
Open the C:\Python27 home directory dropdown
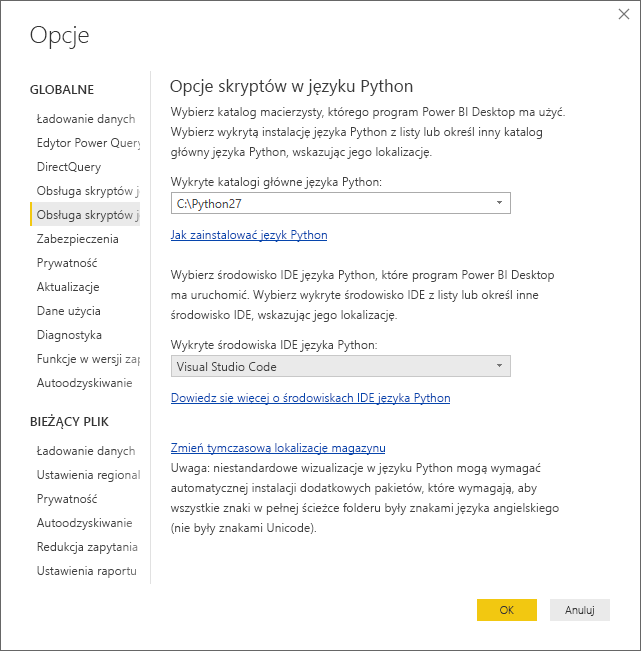coord(340,203)
